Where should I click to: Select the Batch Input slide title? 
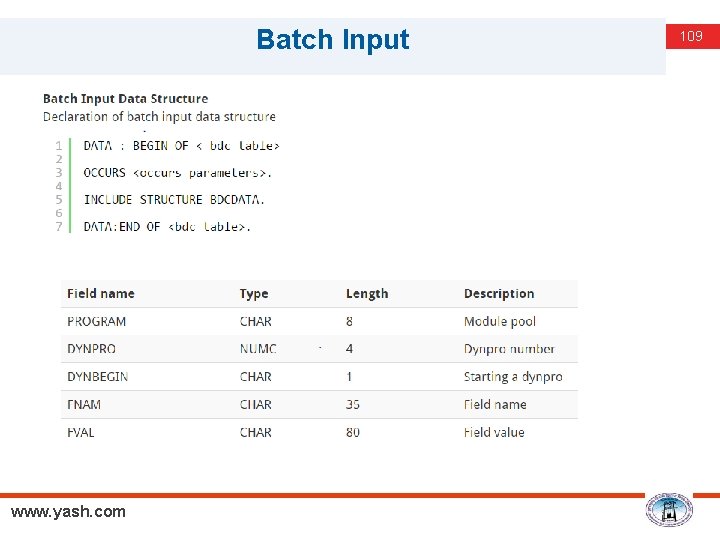point(333,39)
